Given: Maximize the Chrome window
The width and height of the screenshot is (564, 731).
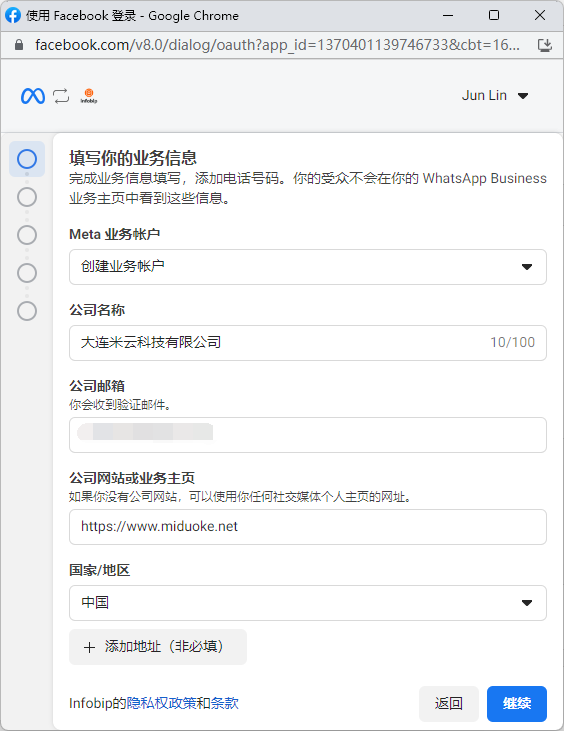Looking at the screenshot, I should pos(494,15).
